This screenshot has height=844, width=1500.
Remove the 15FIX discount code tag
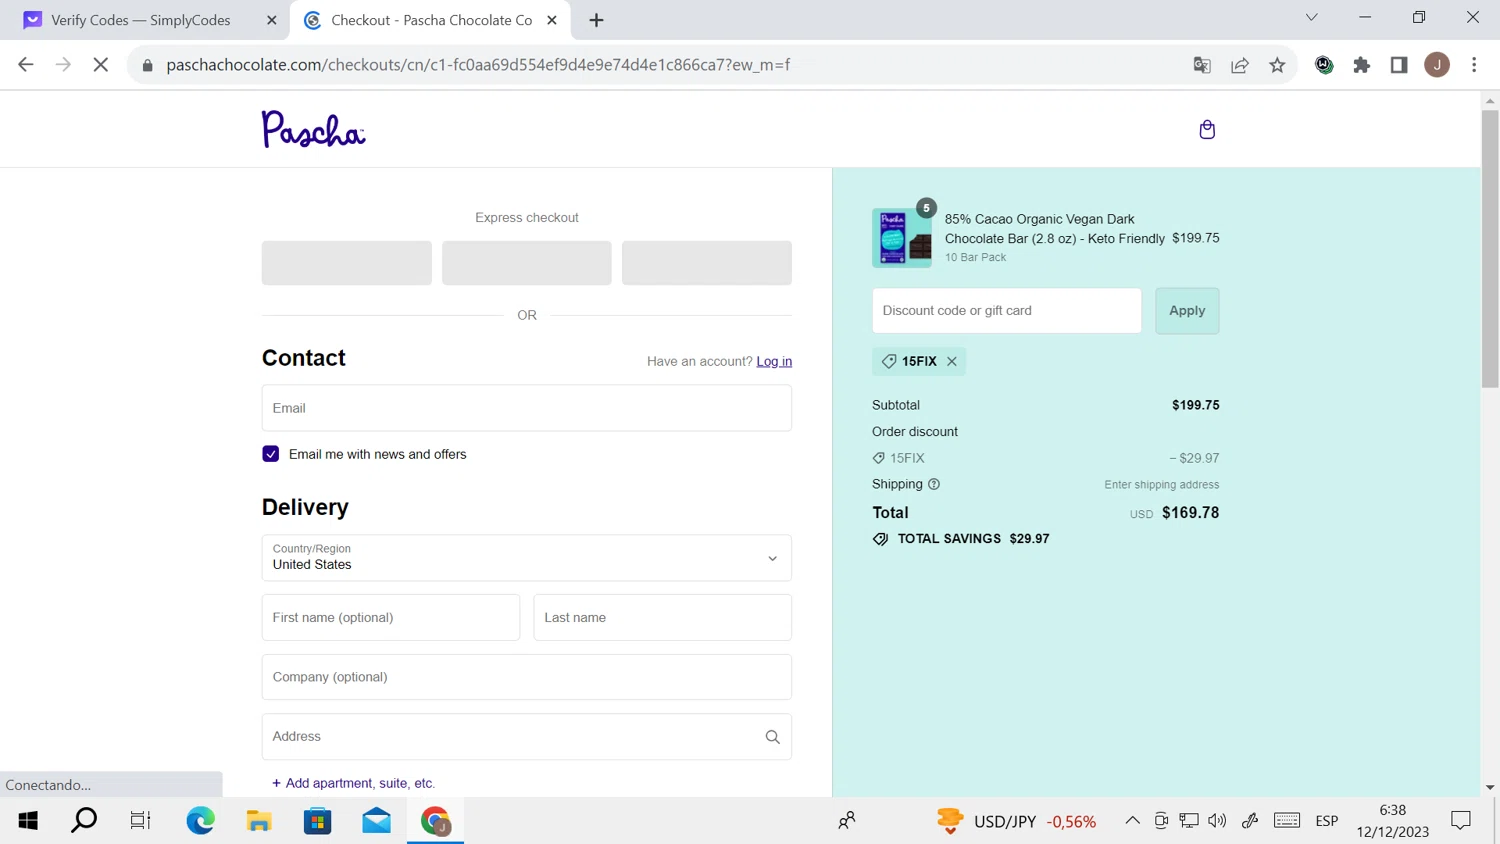click(952, 361)
